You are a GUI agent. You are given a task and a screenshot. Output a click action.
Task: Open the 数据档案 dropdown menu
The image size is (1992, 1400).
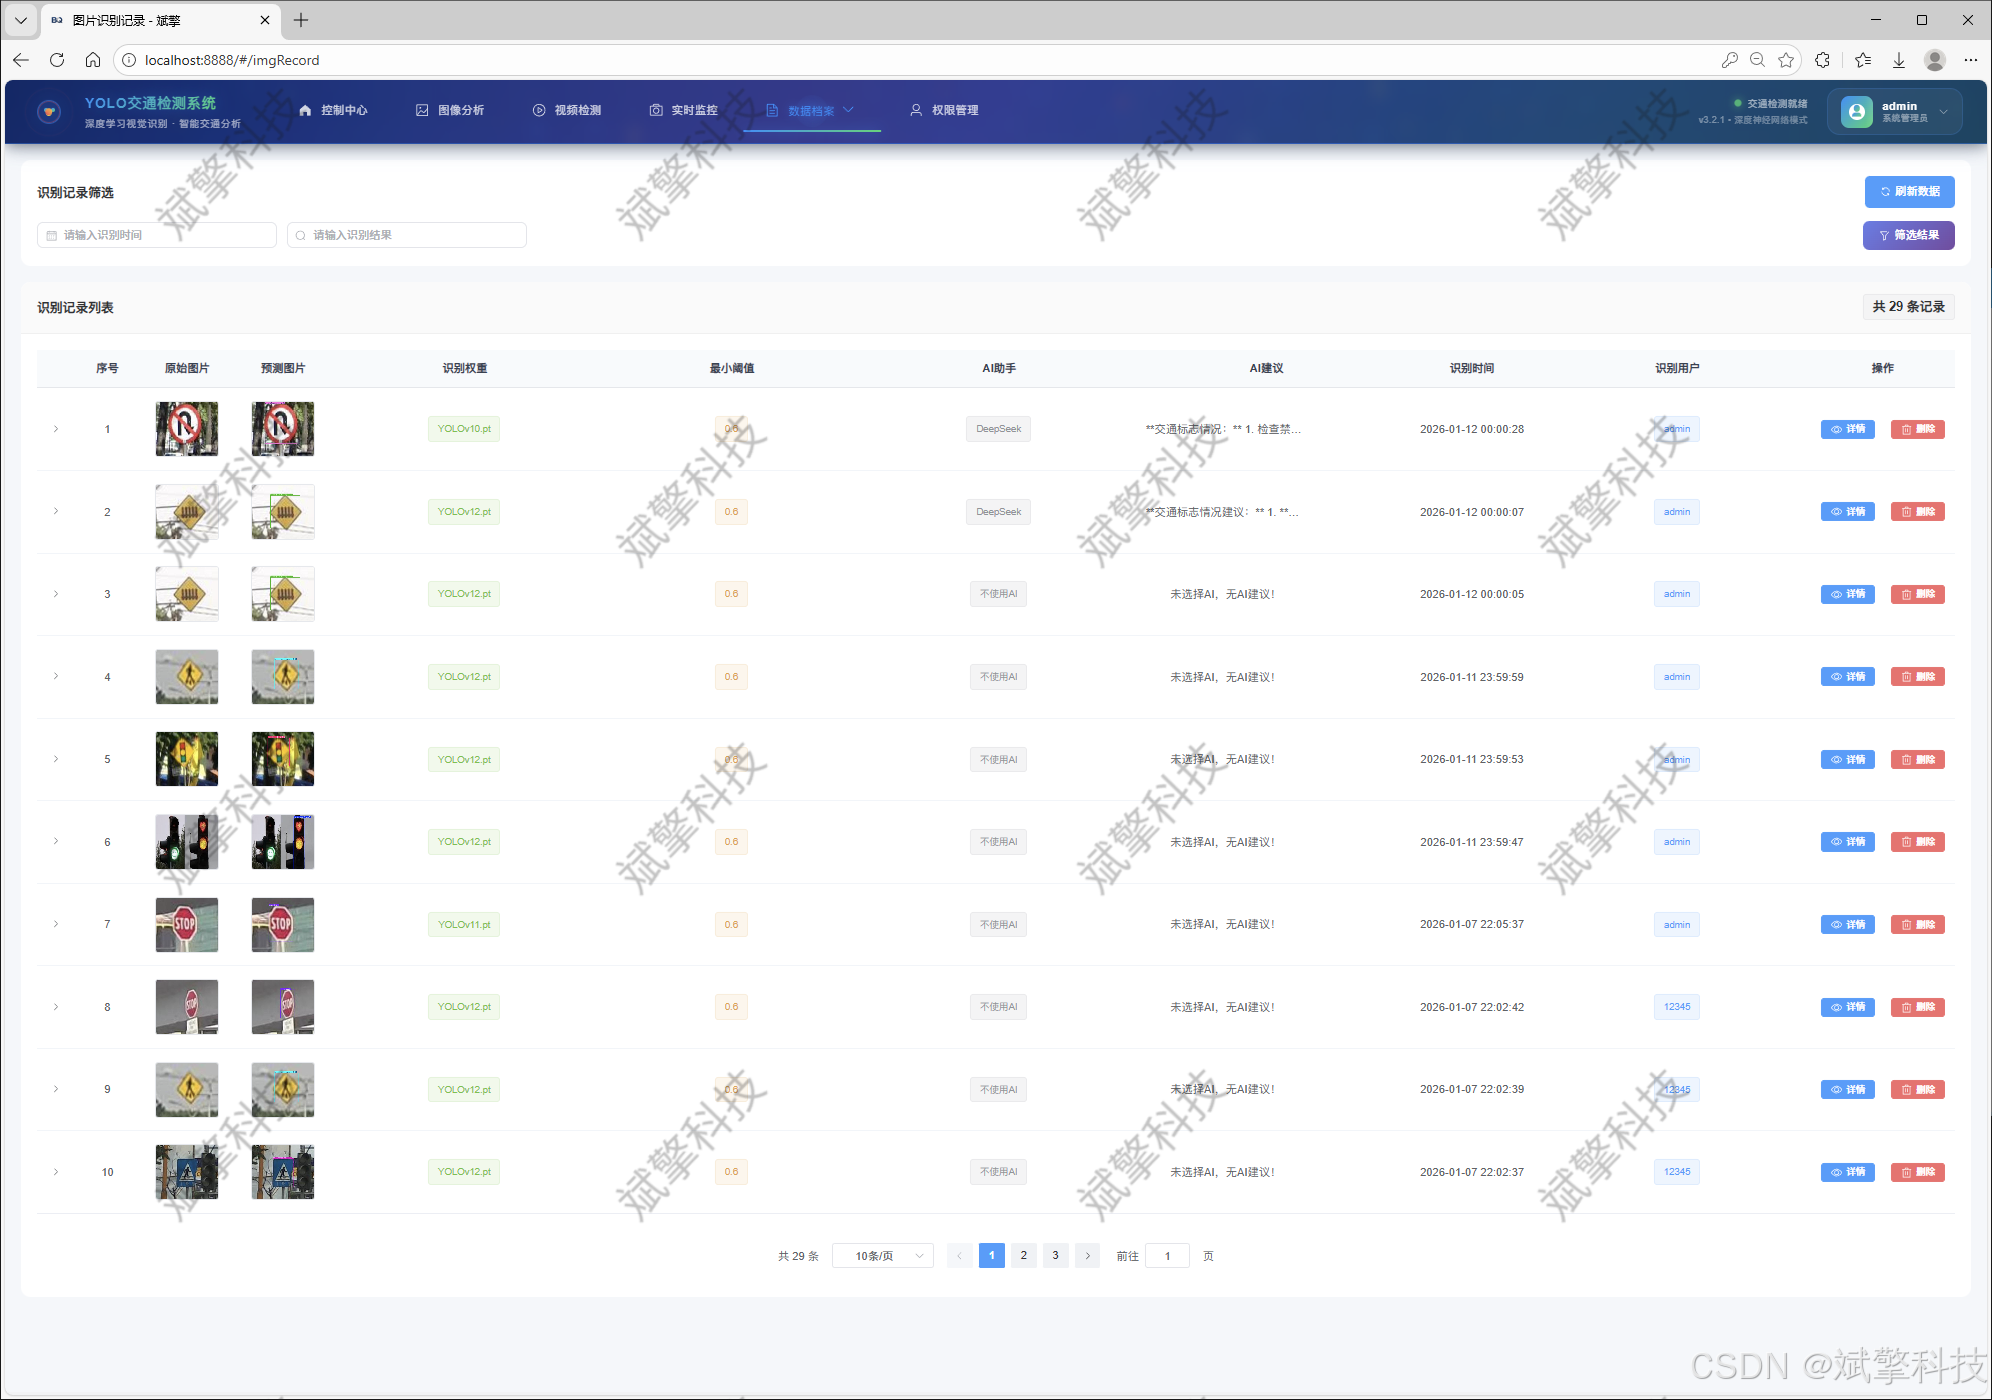[811, 111]
